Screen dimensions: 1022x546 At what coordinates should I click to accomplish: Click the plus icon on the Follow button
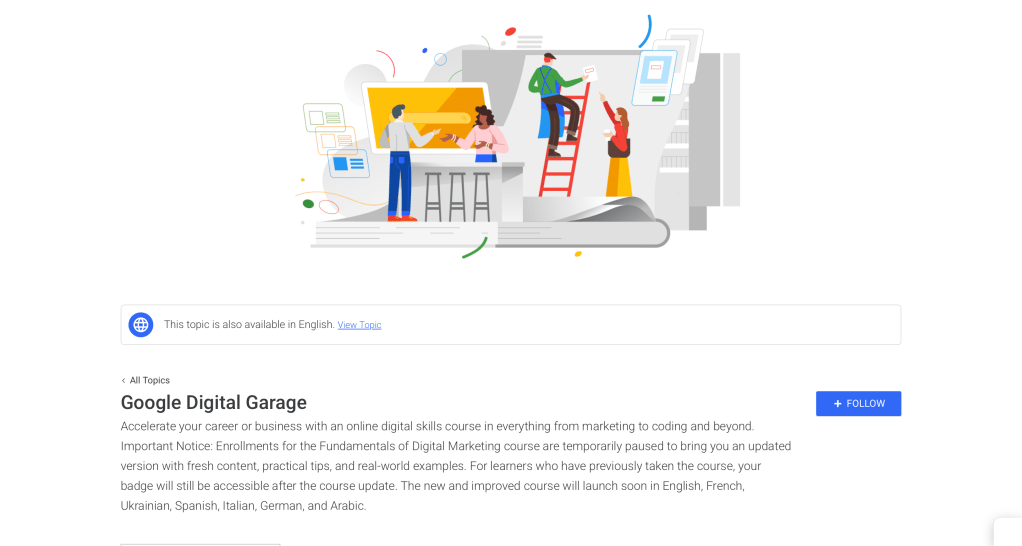[x=838, y=404]
